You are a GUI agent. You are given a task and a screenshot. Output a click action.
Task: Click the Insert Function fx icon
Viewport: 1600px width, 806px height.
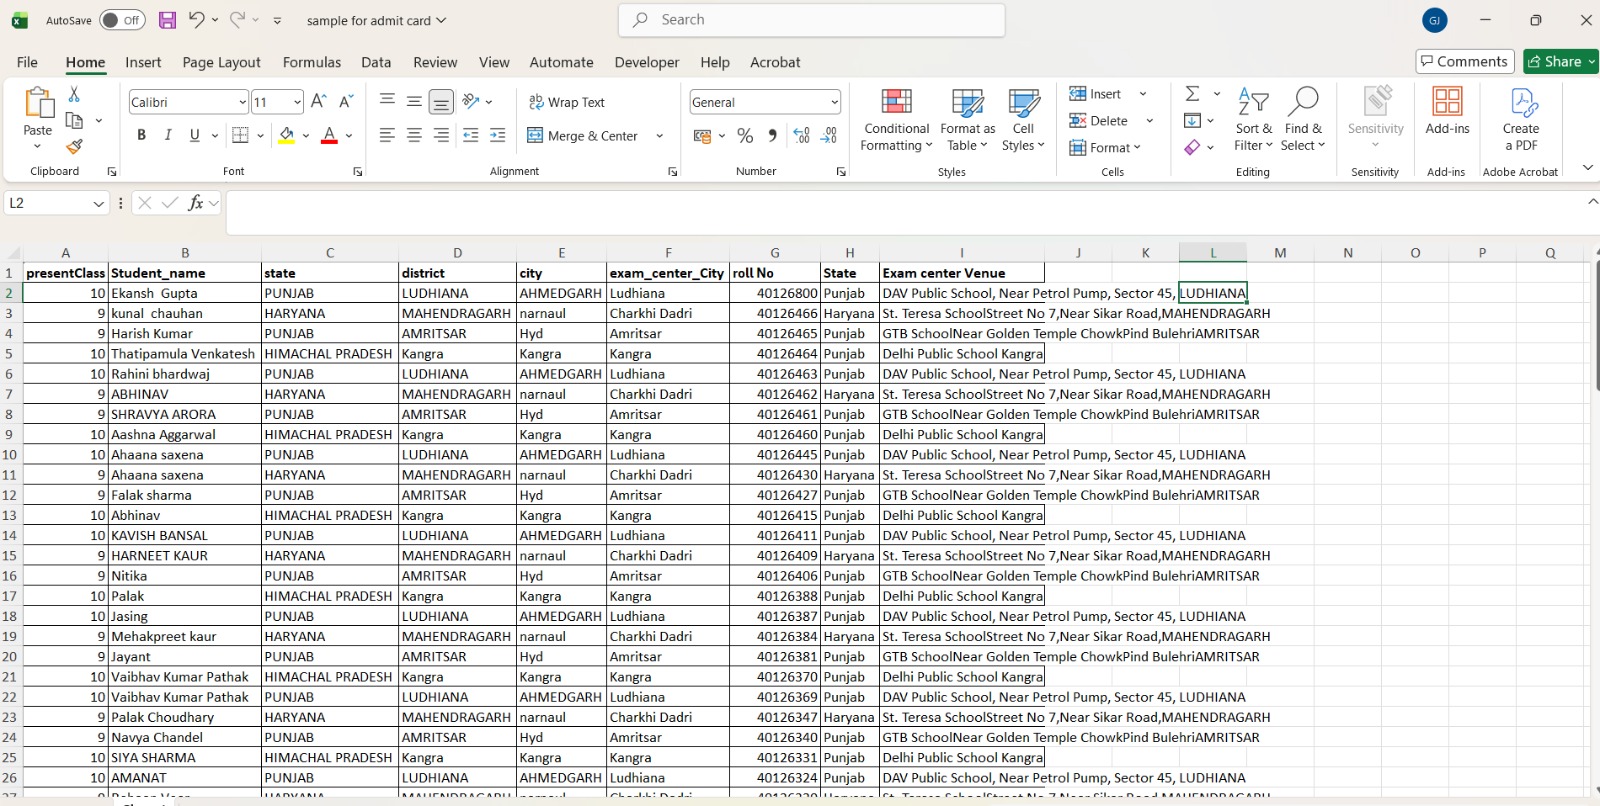pyautogui.click(x=196, y=203)
